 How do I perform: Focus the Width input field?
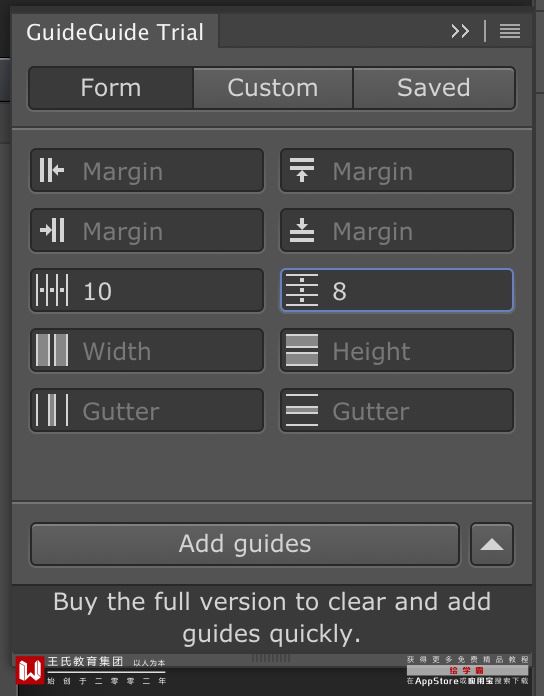tap(147, 350)
